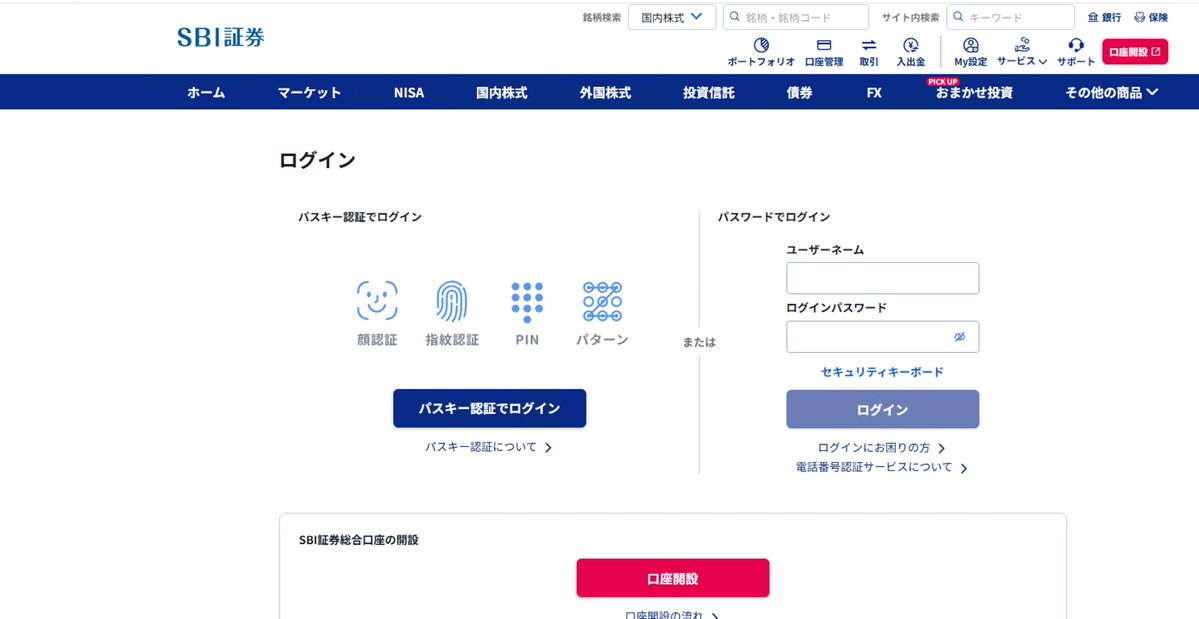Image resolution: width=1199 pixels, height=619 pixels.
Task: Open the FX tab
Action: tap(874, 92)
